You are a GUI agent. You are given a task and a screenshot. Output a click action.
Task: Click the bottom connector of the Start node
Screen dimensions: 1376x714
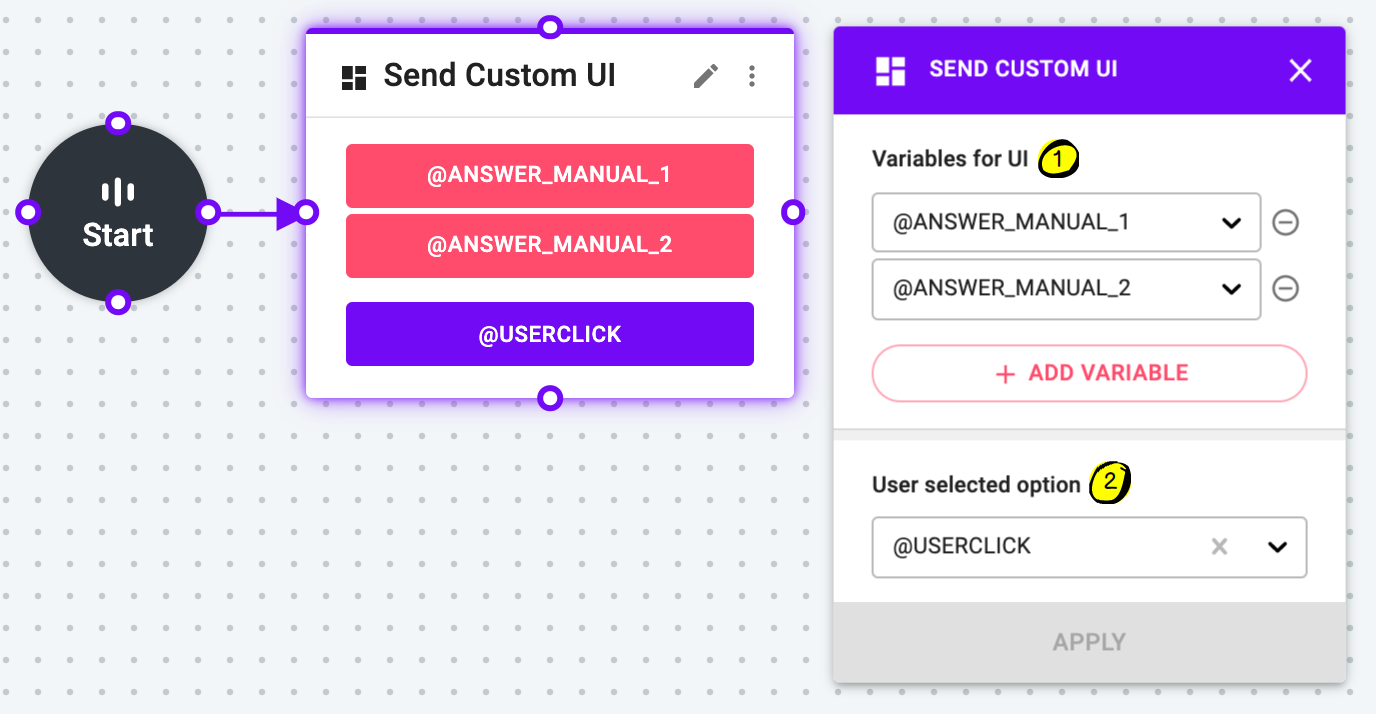coord(118,302)
